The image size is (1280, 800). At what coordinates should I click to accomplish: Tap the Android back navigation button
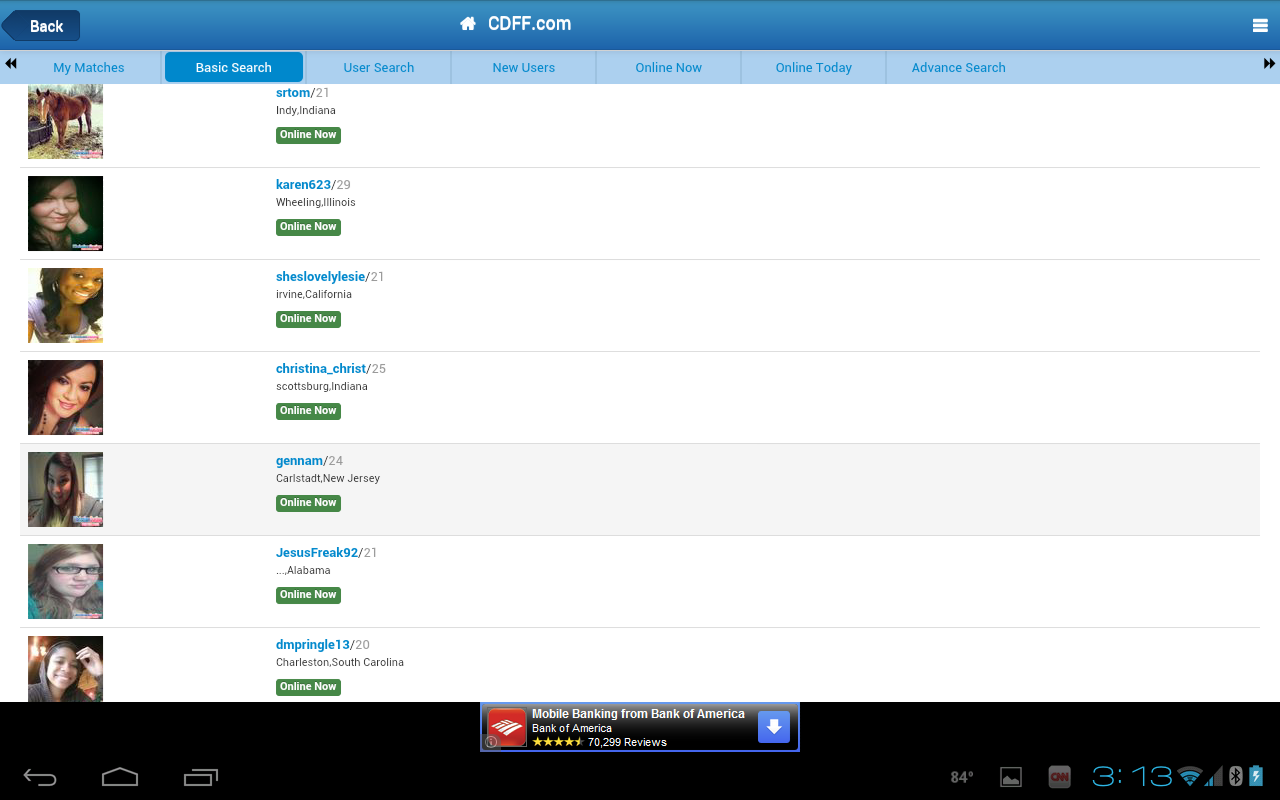click(x=40, y=777)
